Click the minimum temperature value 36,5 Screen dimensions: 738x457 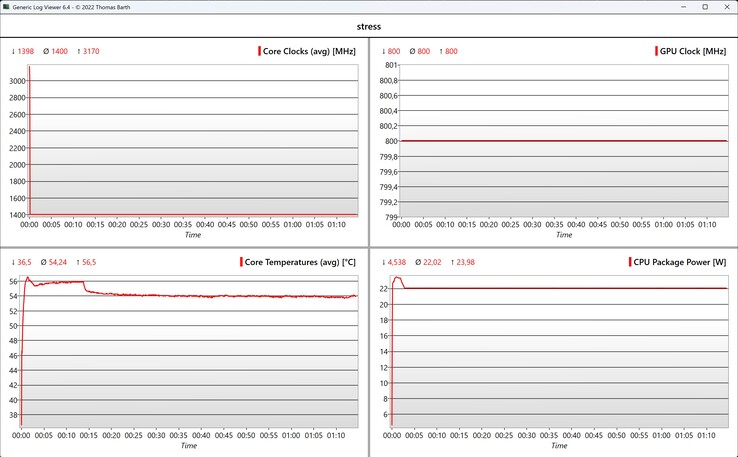click(24, 262)
